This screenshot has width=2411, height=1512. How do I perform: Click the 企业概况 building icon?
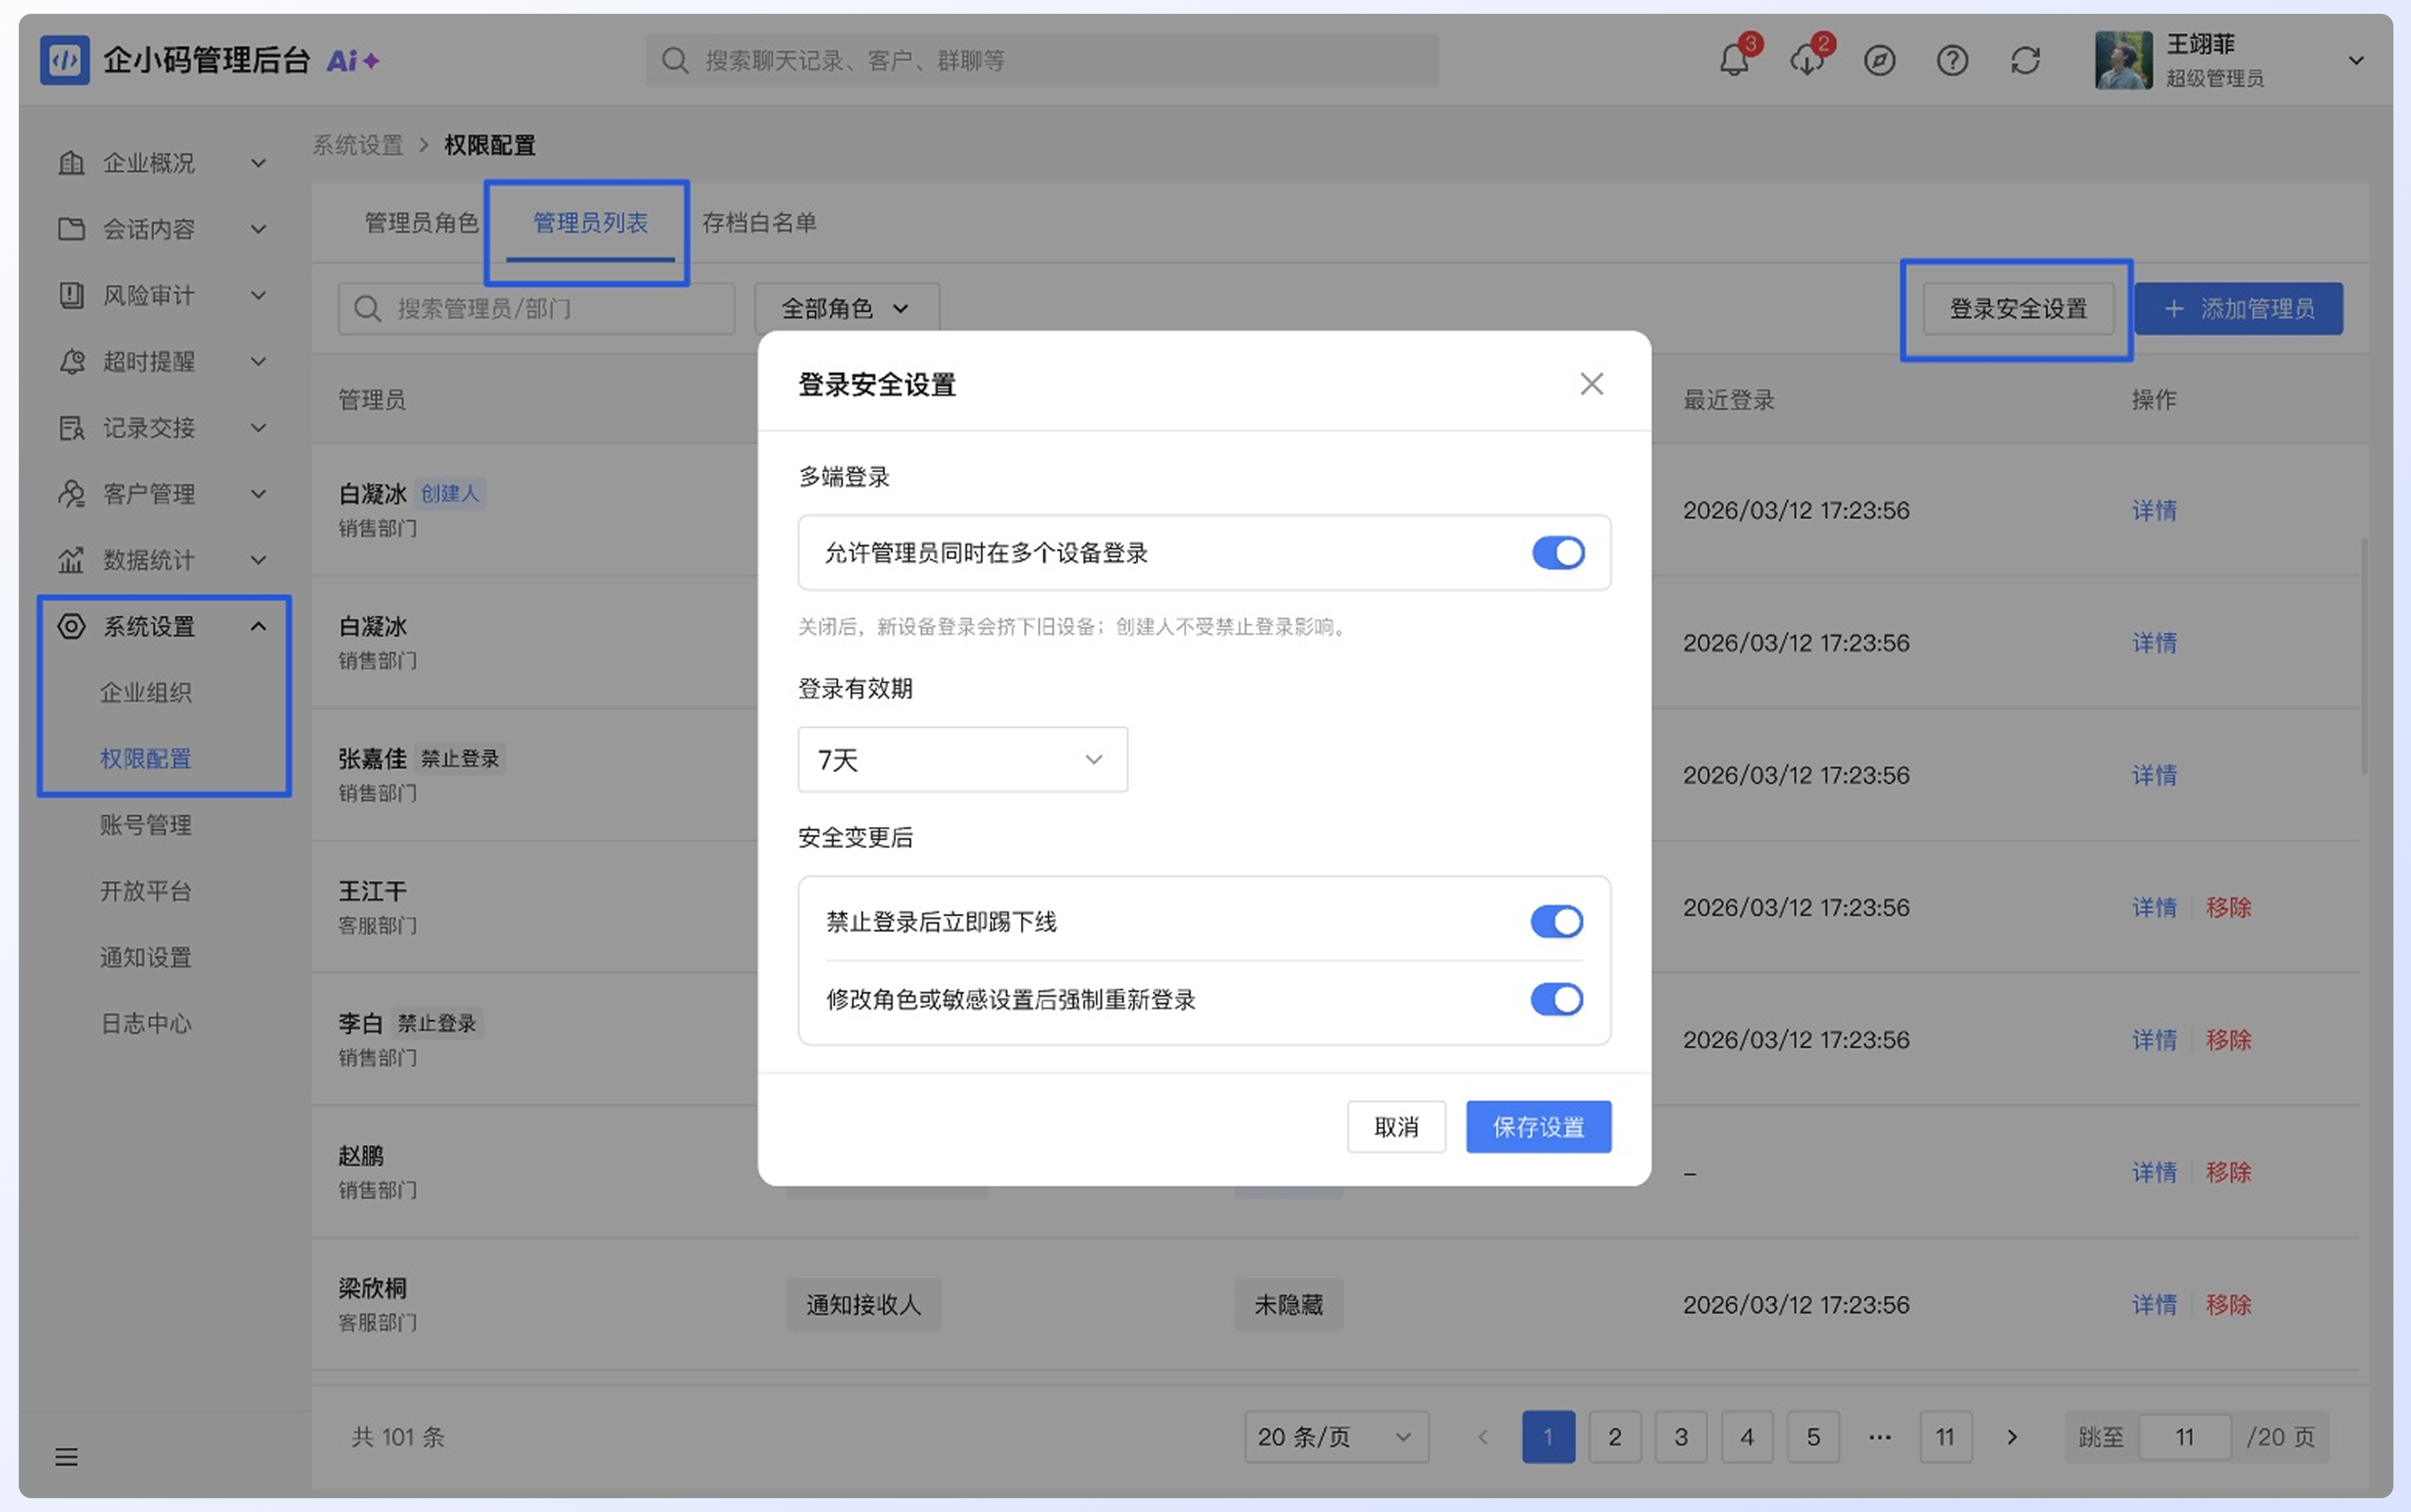[71, 163]
